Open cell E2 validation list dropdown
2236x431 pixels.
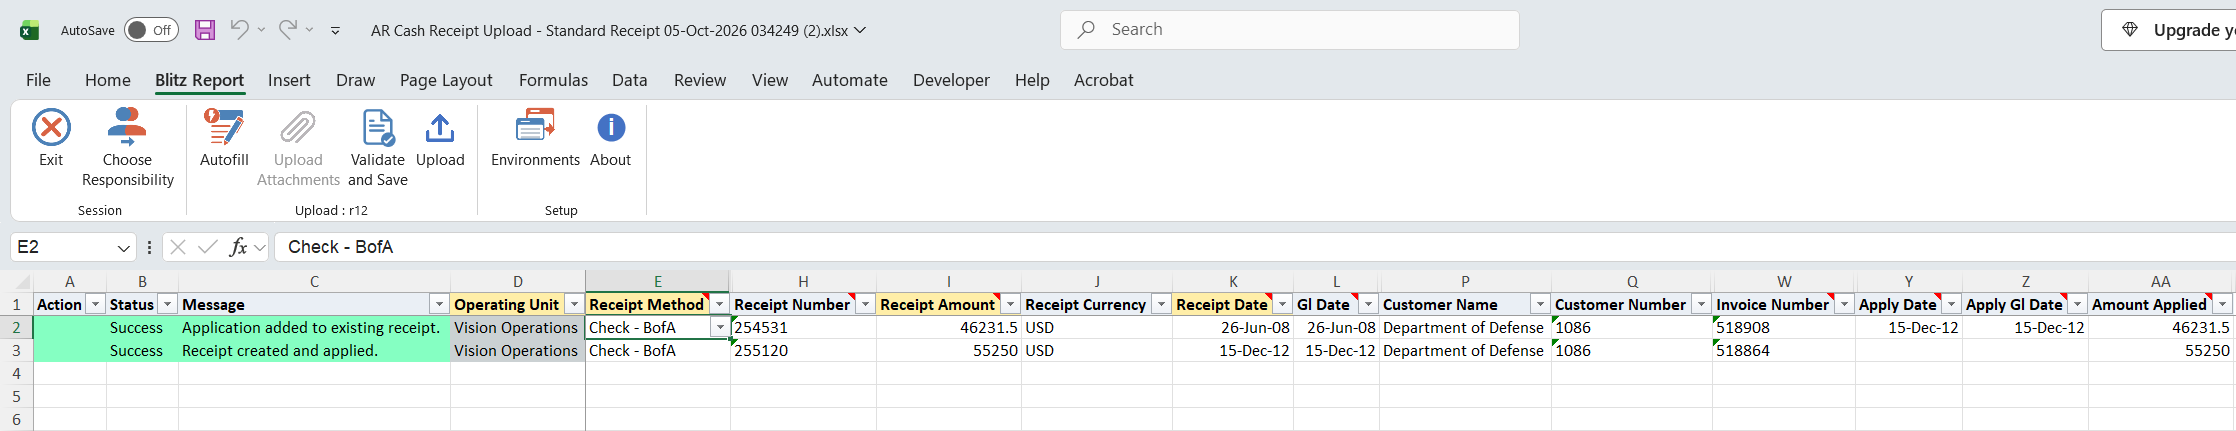720,327
